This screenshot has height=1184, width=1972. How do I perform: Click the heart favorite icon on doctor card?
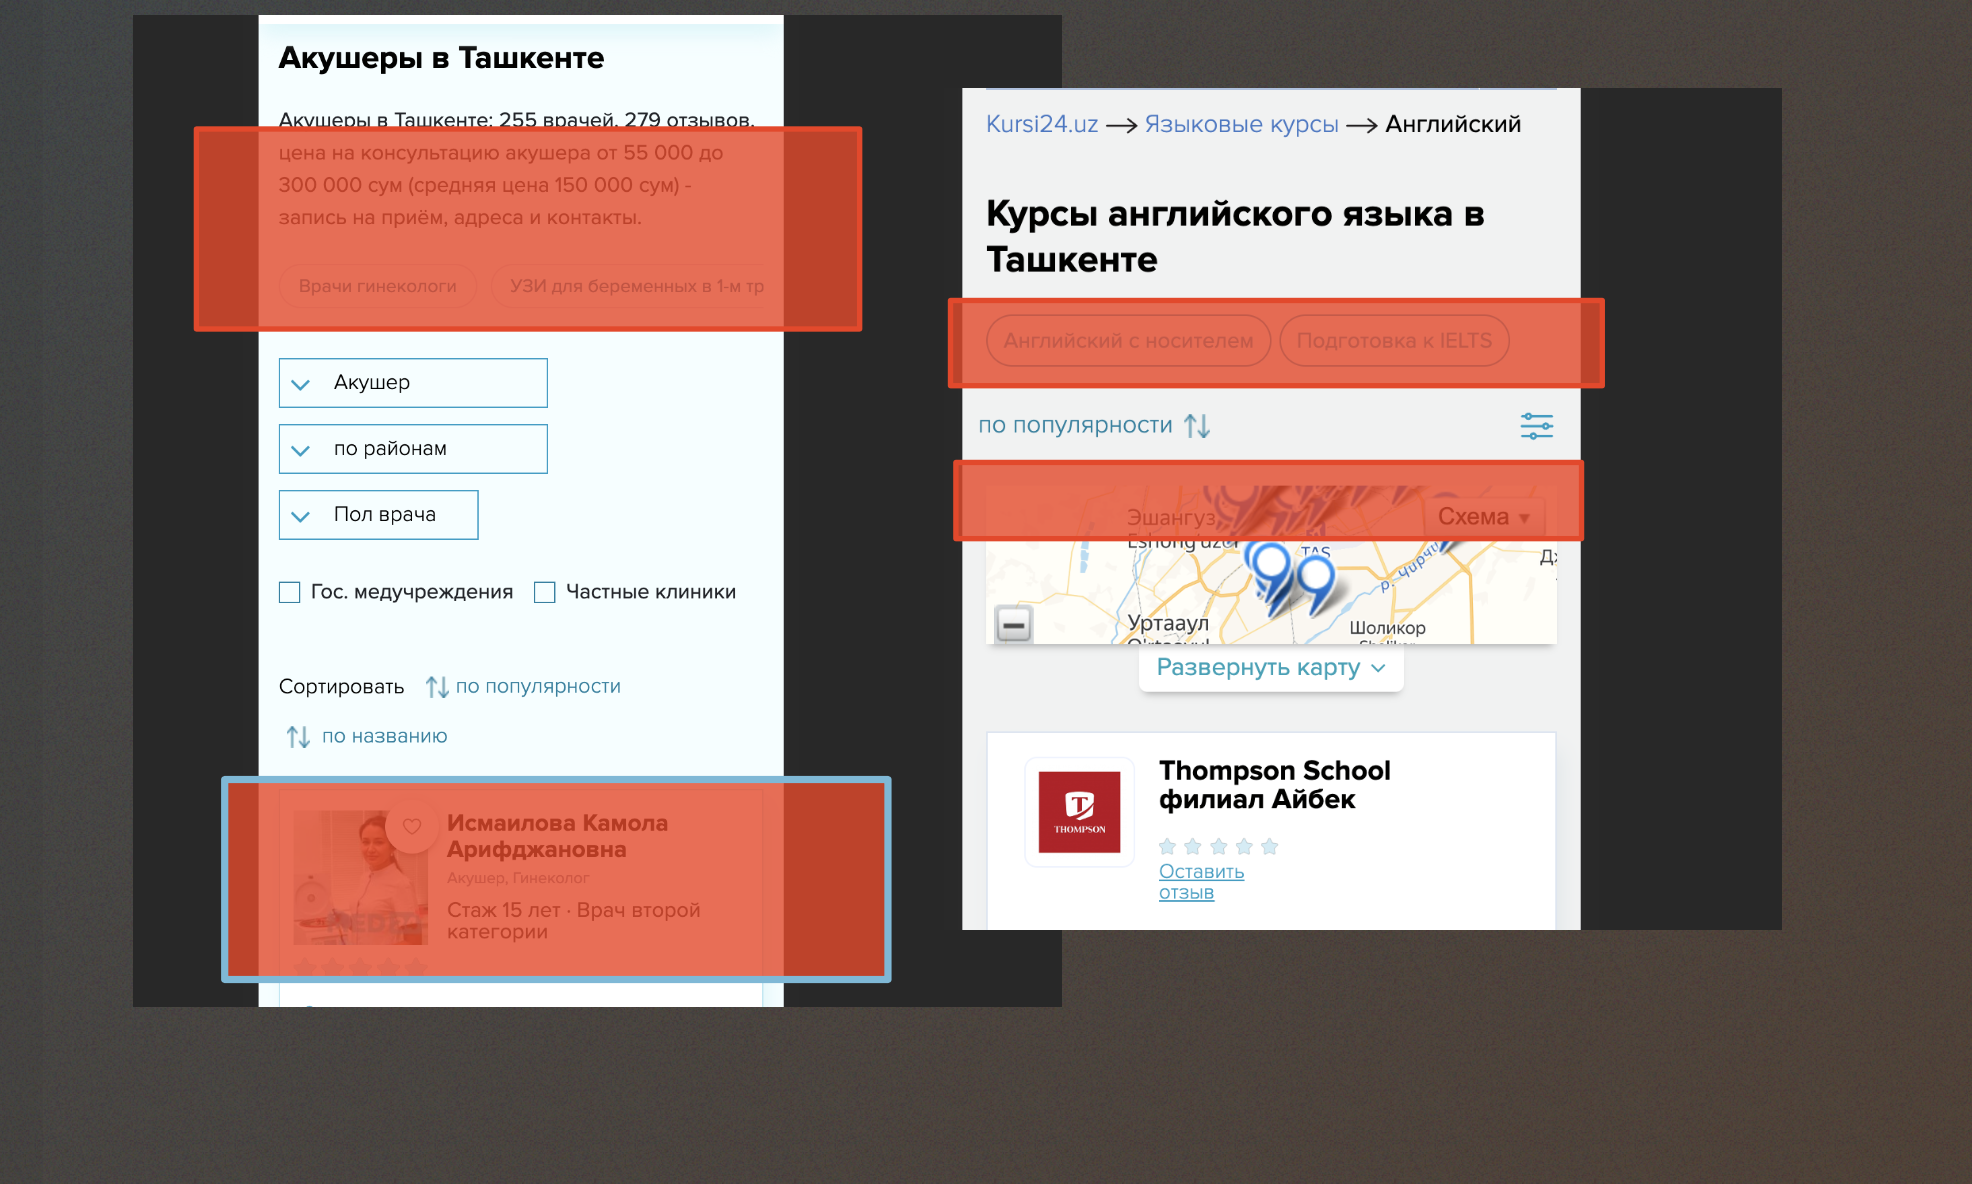pyautogui.click(x=411, y=826)
